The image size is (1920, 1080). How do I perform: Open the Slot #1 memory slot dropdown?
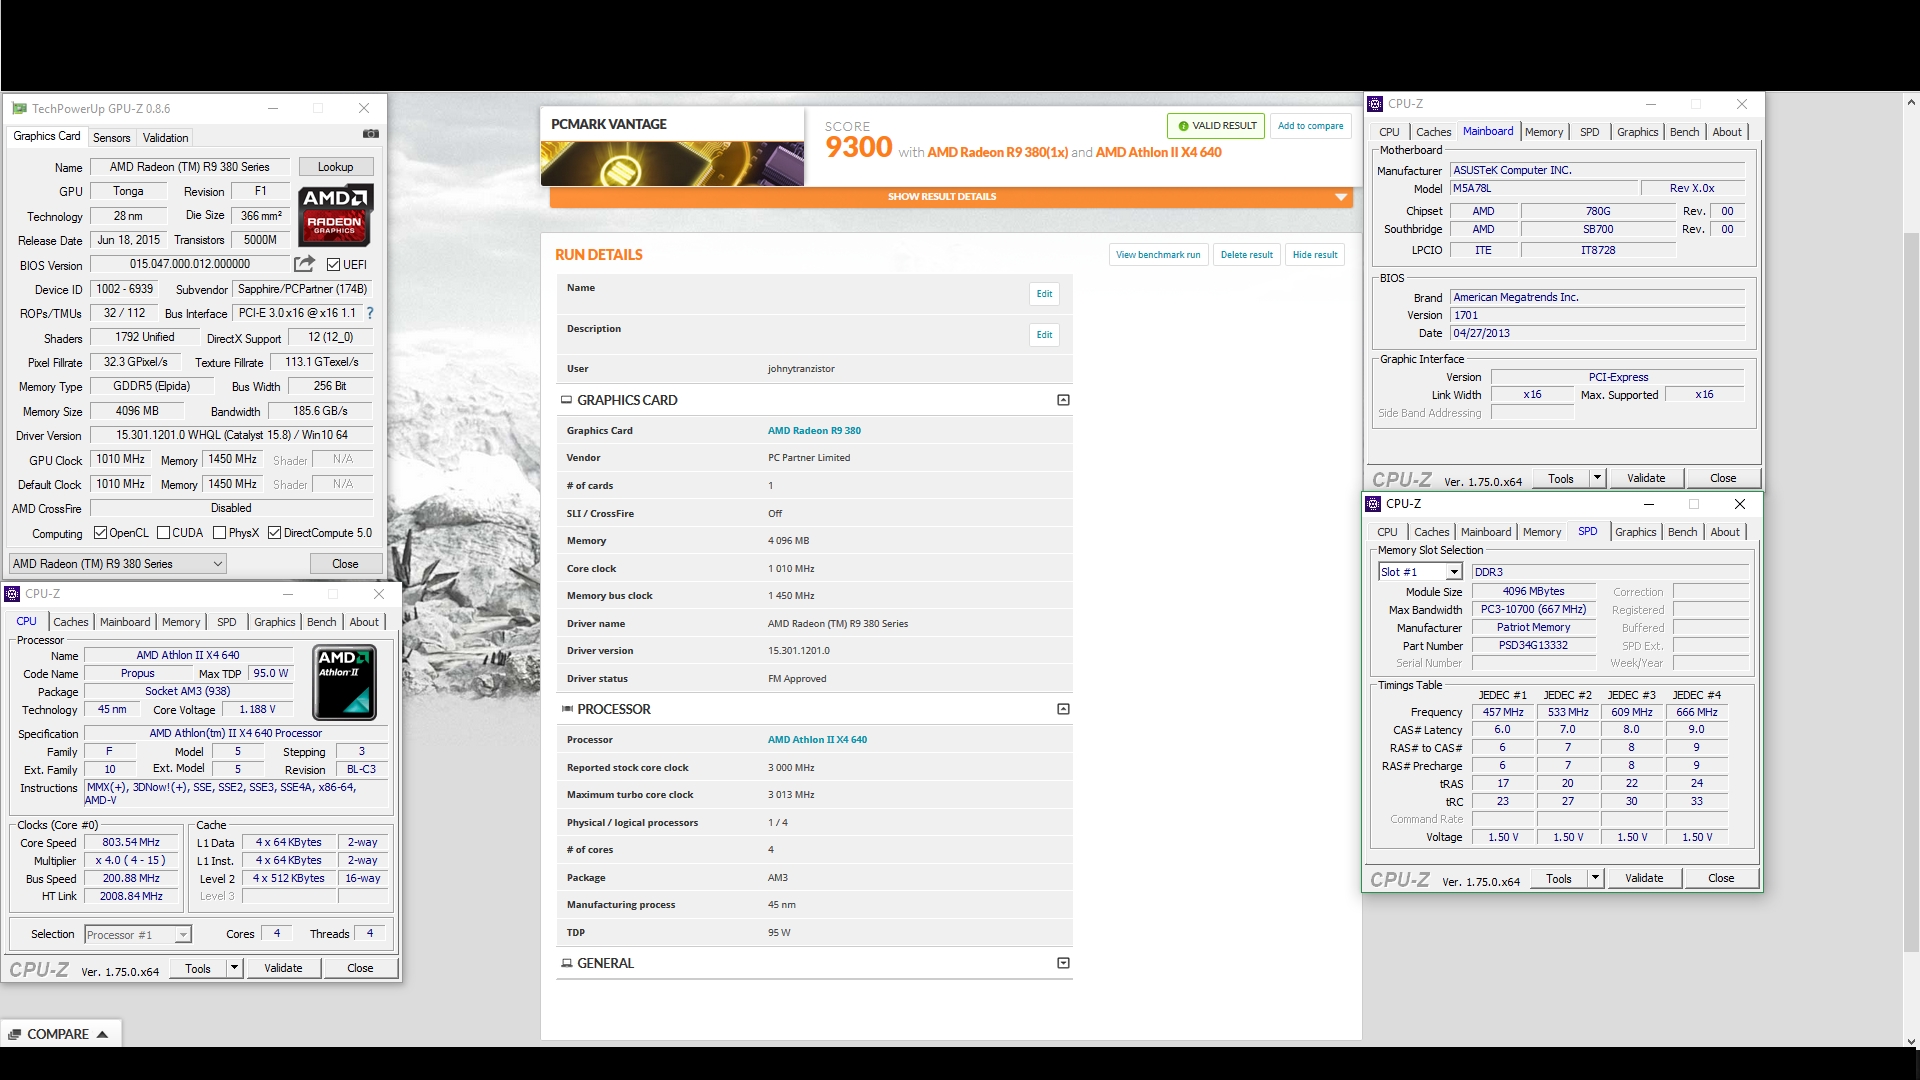pyautogui.click(x=1420, y=572)
